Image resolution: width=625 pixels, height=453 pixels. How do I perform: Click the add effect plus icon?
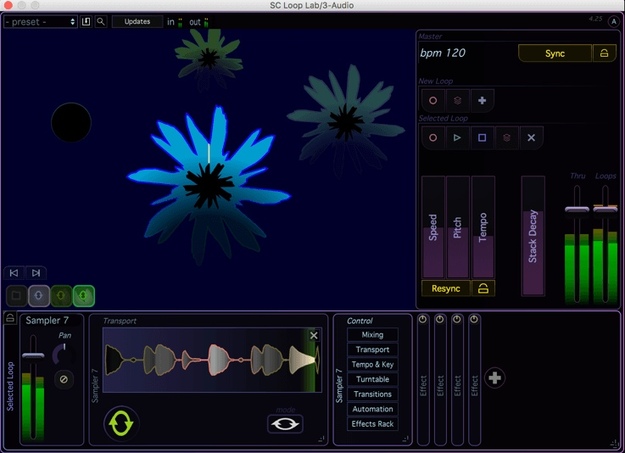pos(494,378)
